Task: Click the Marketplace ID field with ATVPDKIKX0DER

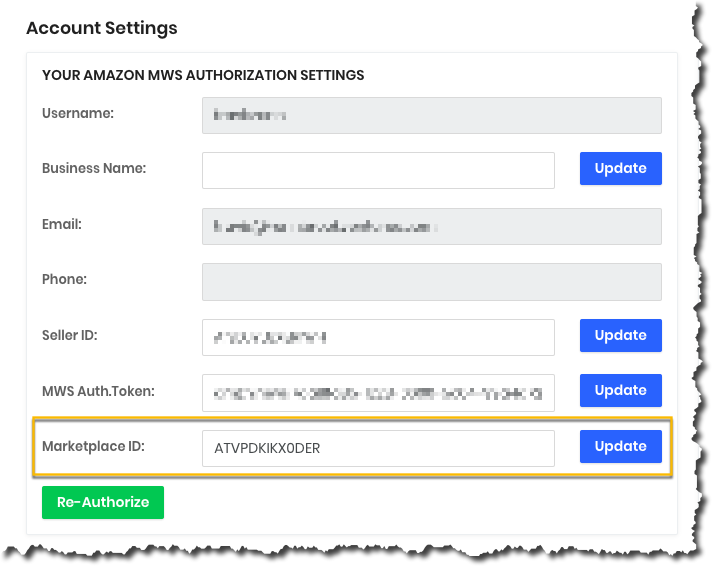Action: tap(378, 448)
